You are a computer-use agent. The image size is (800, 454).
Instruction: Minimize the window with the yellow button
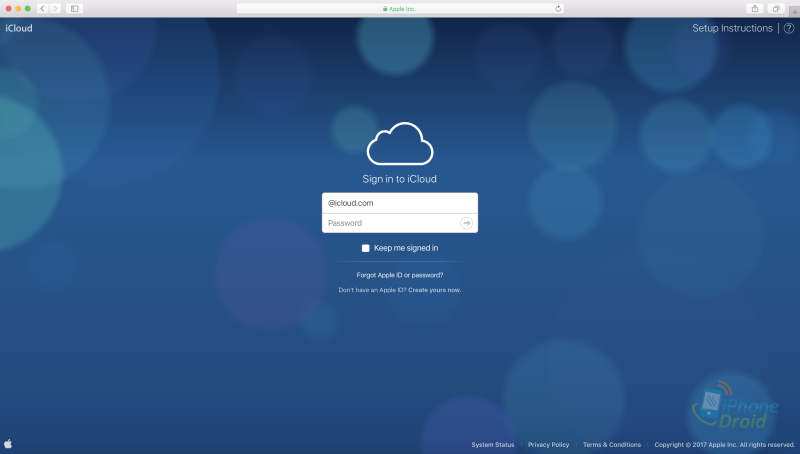pos(18,9)
